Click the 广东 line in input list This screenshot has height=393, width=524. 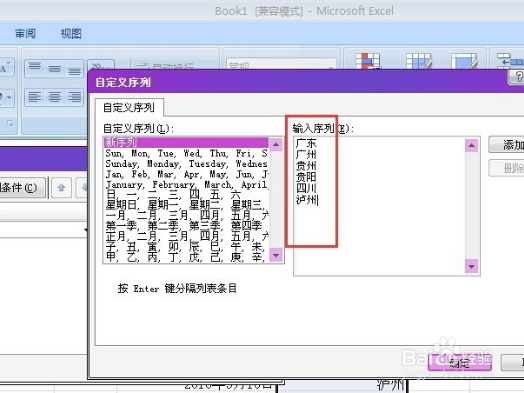tap(306, 143)
